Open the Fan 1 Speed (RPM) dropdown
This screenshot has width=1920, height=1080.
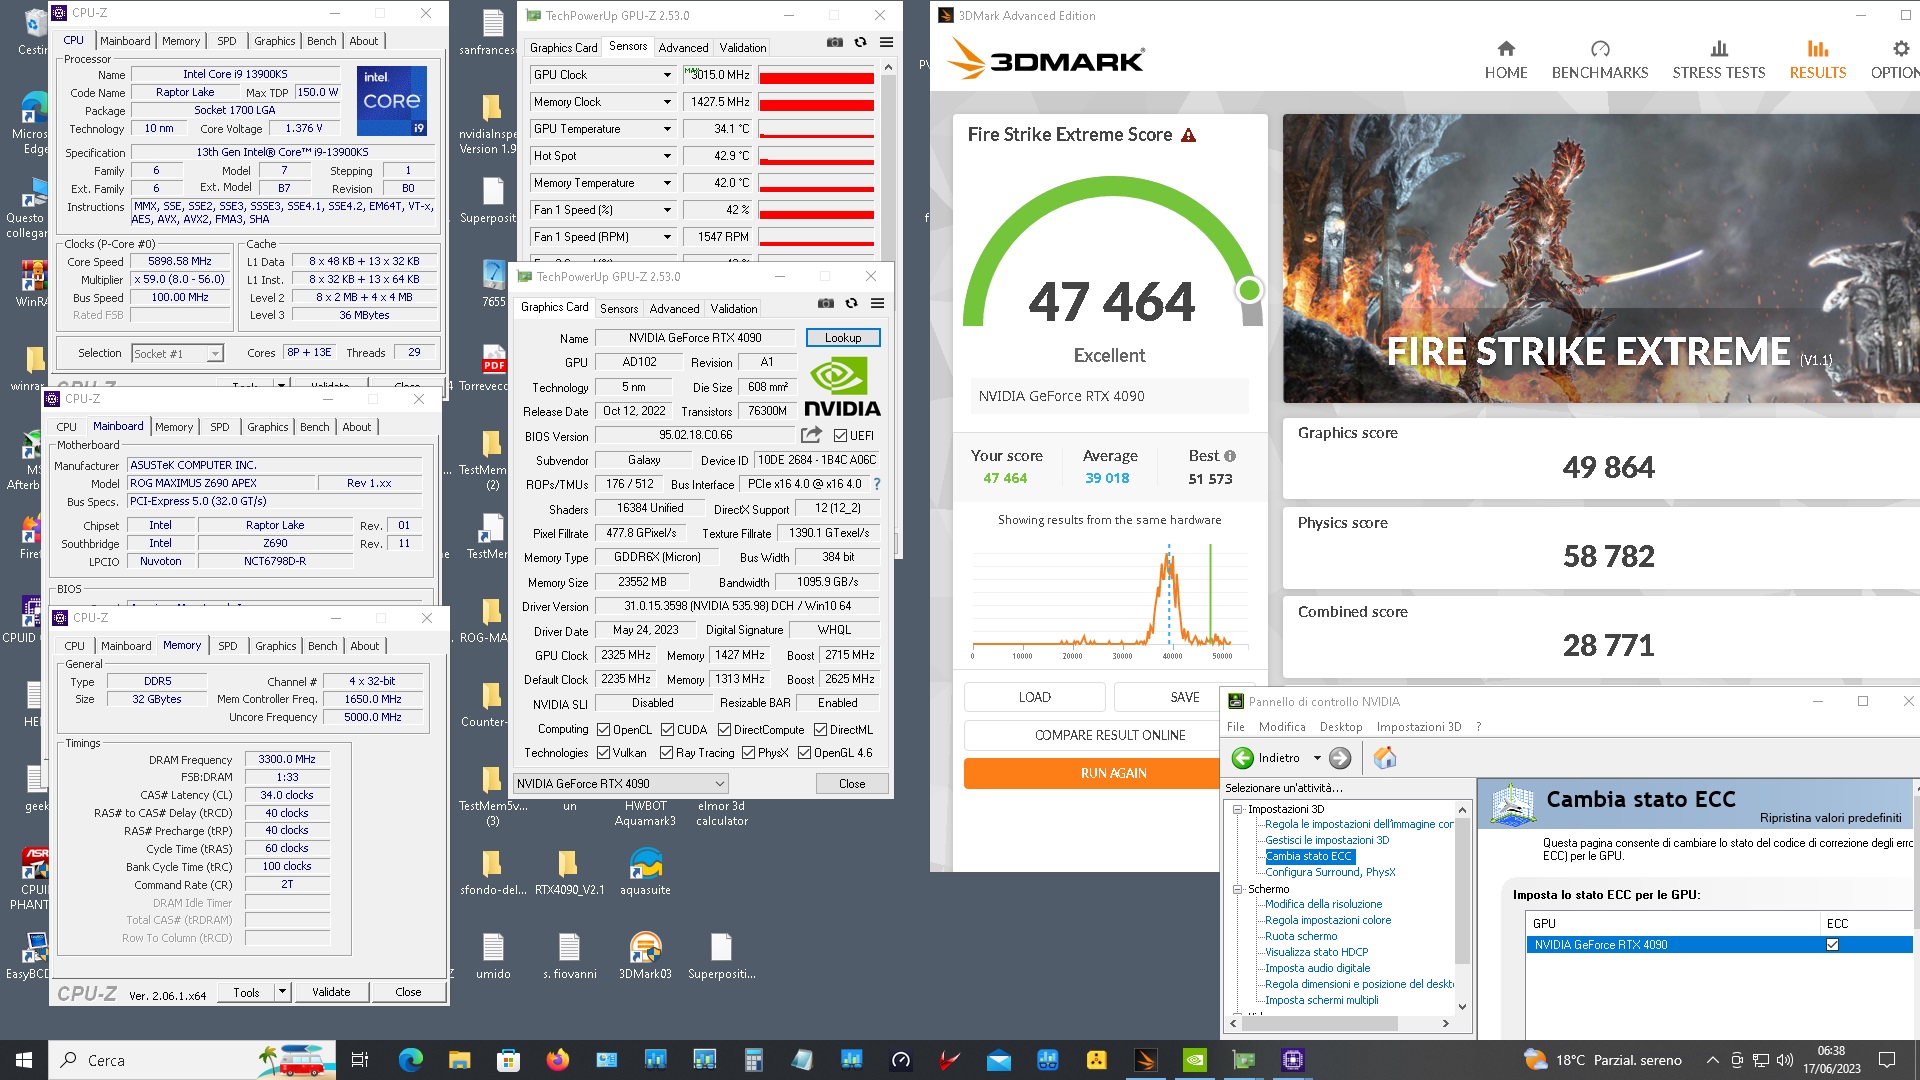[x=667, y=237]
